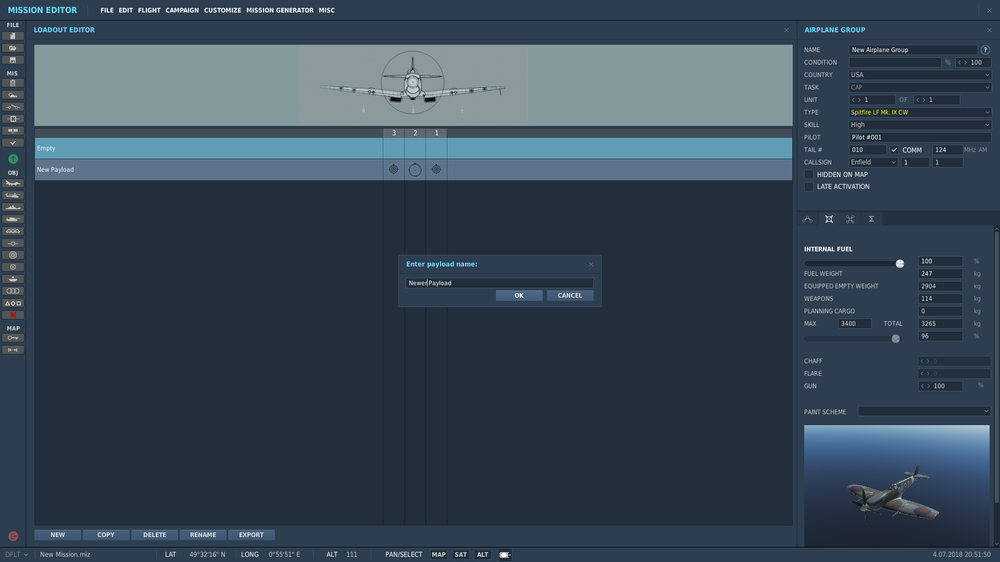
Task: Click the new mission file icon
Action: coord(13,36)
